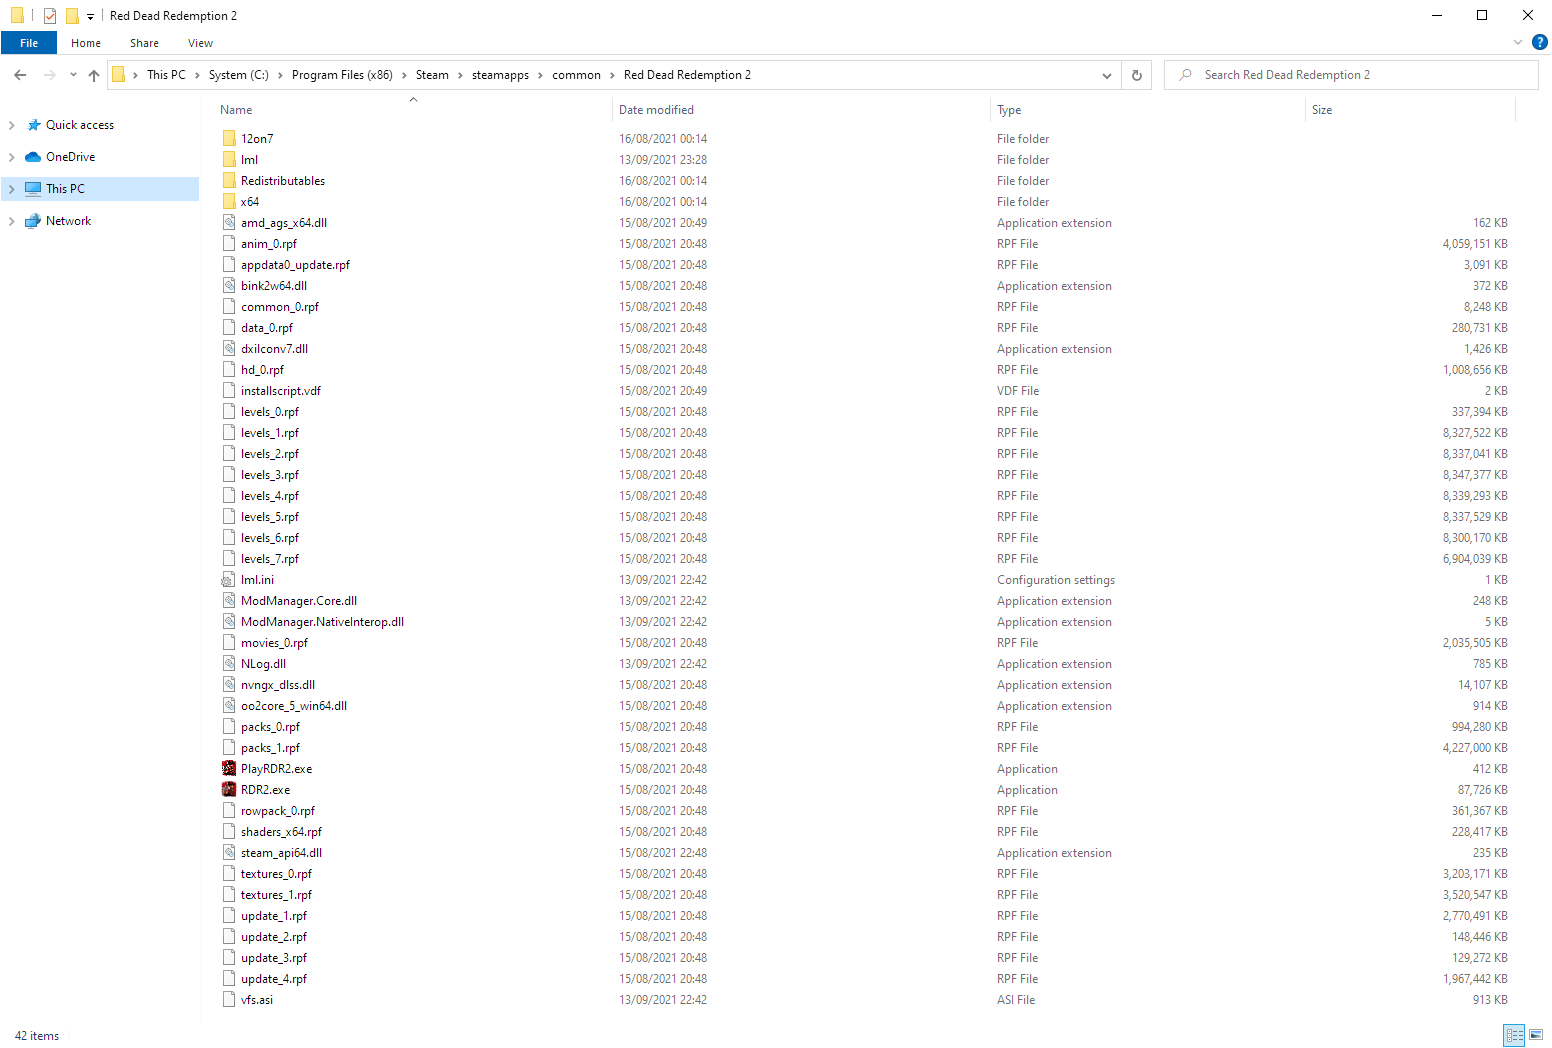Select the ModManager.NativeInterop.dll file name
The image size is (1552, 1048).
tap(322, 622)
